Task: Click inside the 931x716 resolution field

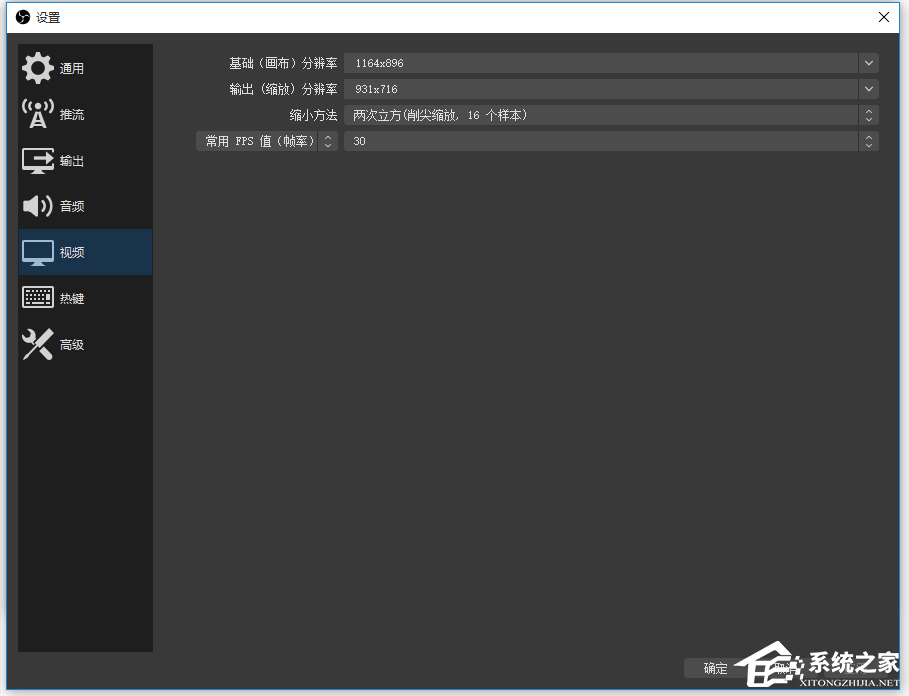Action: coord(500,89)
